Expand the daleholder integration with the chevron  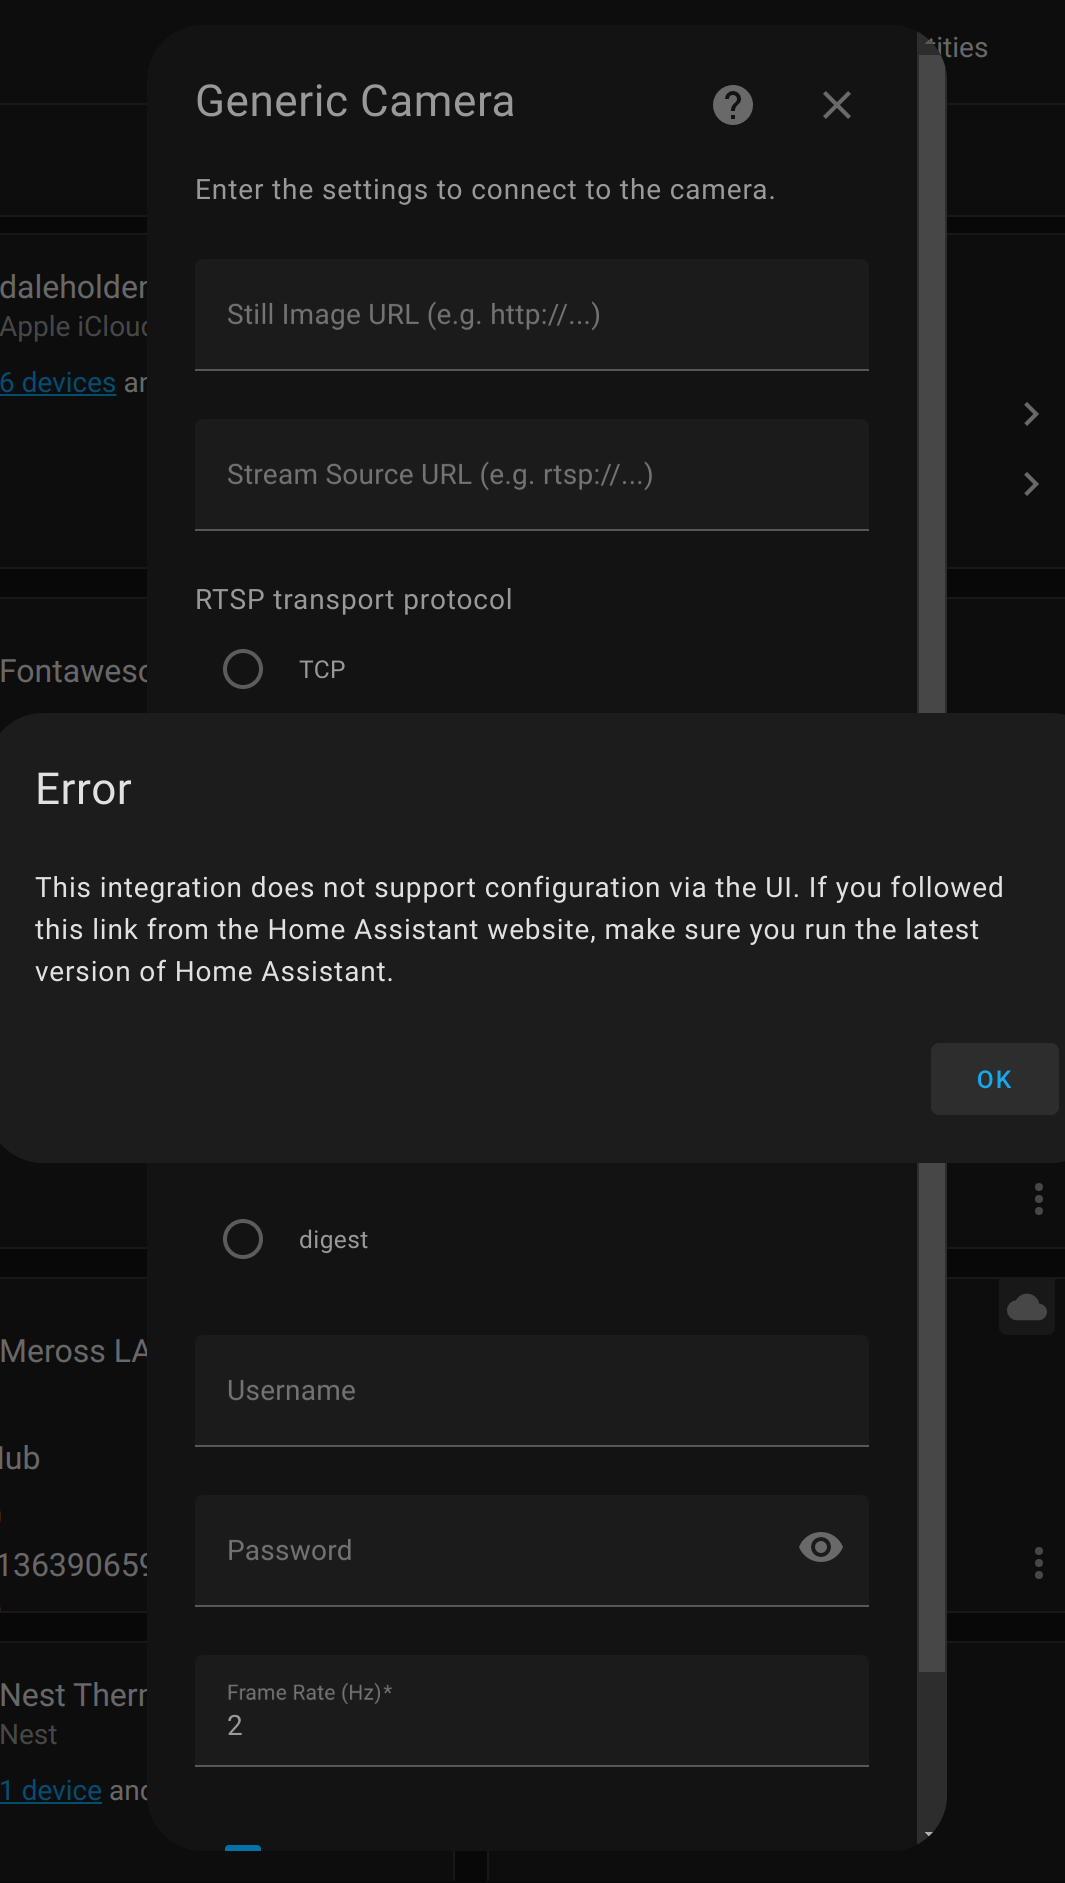[x=1031, y=413]
